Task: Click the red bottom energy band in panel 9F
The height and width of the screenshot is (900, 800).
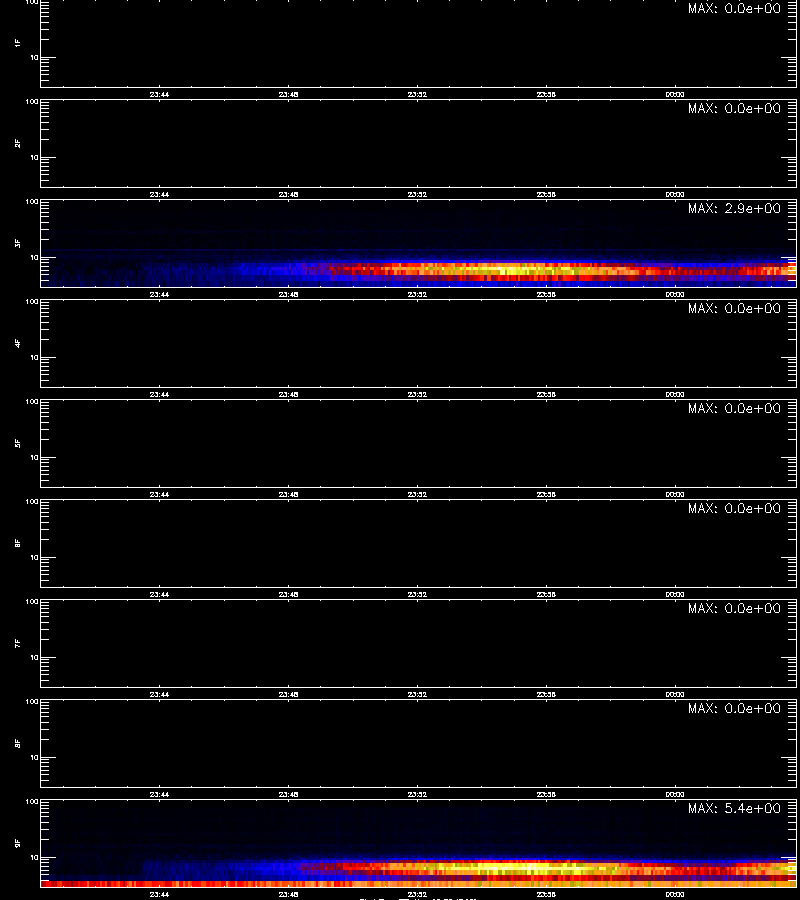Action: 418,884
